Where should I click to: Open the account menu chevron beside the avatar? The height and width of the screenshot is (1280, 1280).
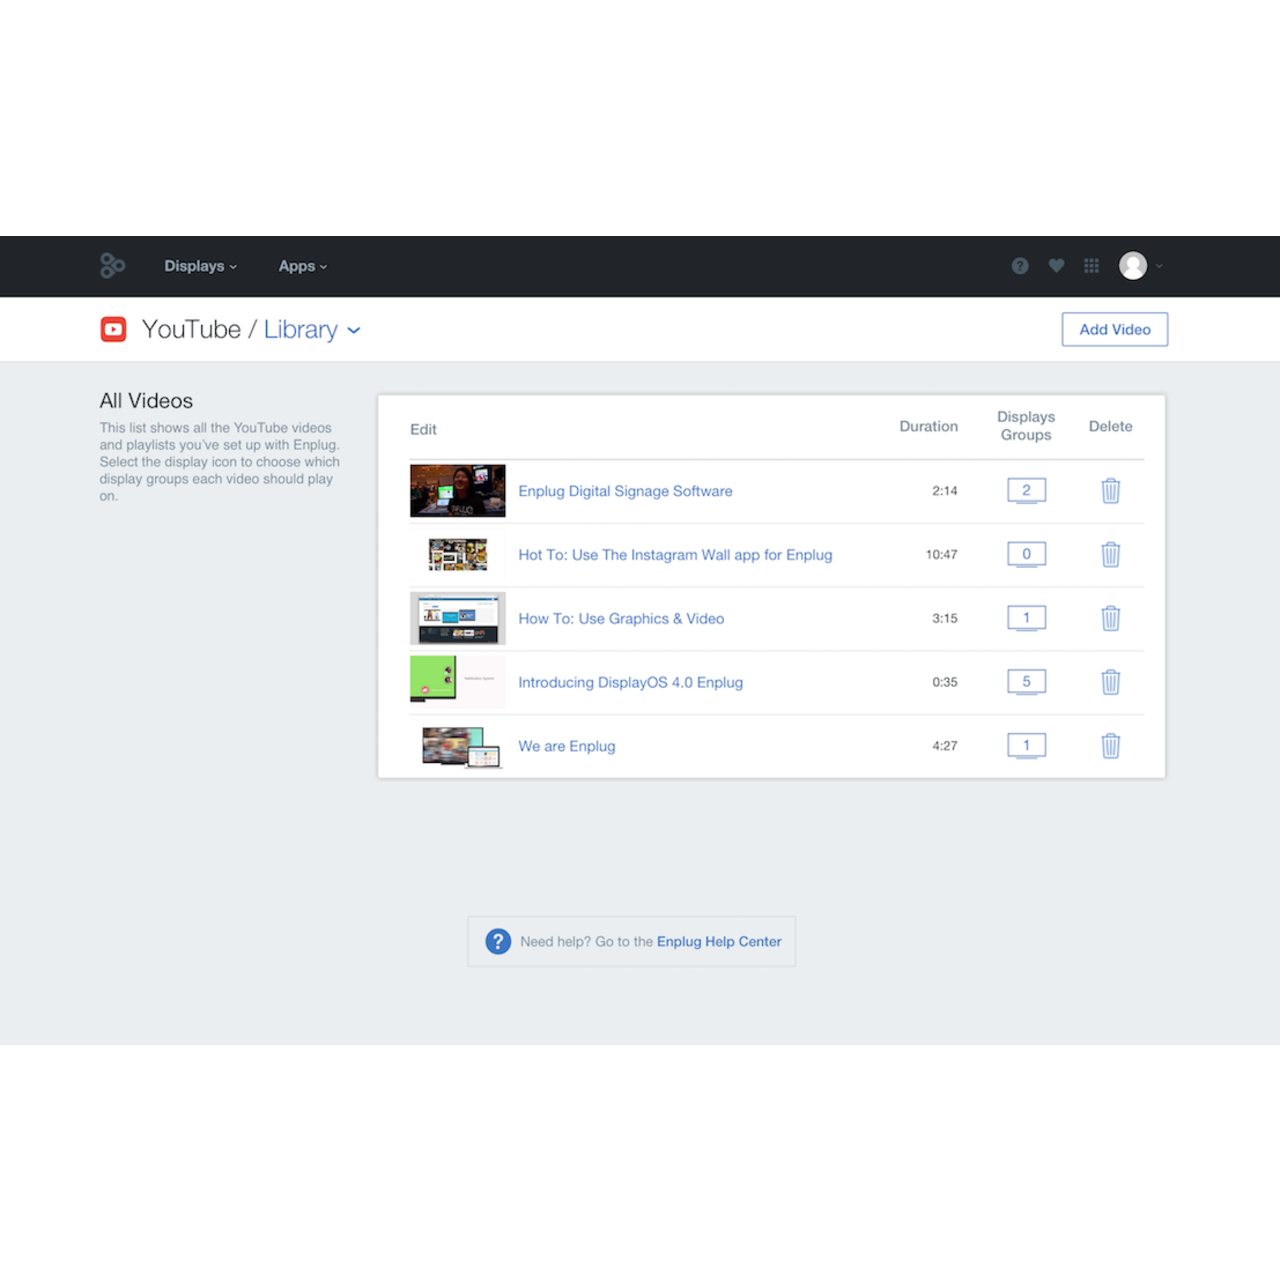[1159, 266]
